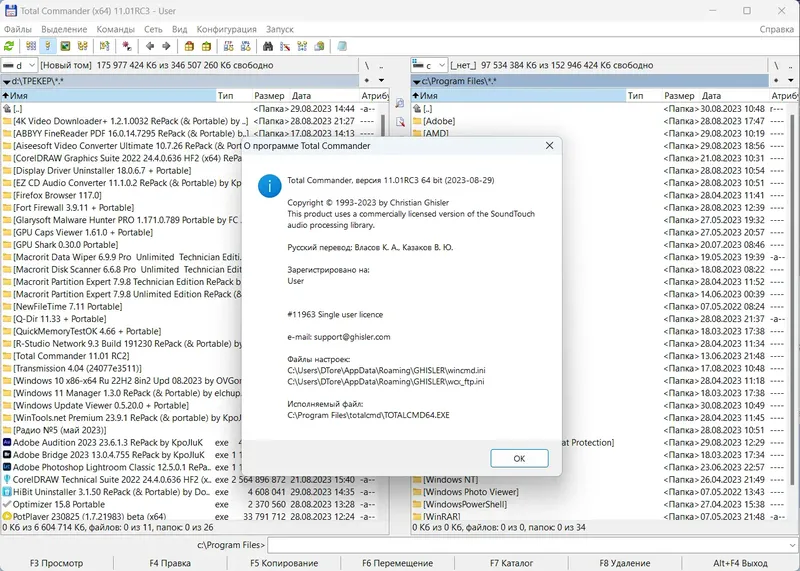Open the Запуск menu
Viewport: 800px width, 571px height.
pos(280,29)
